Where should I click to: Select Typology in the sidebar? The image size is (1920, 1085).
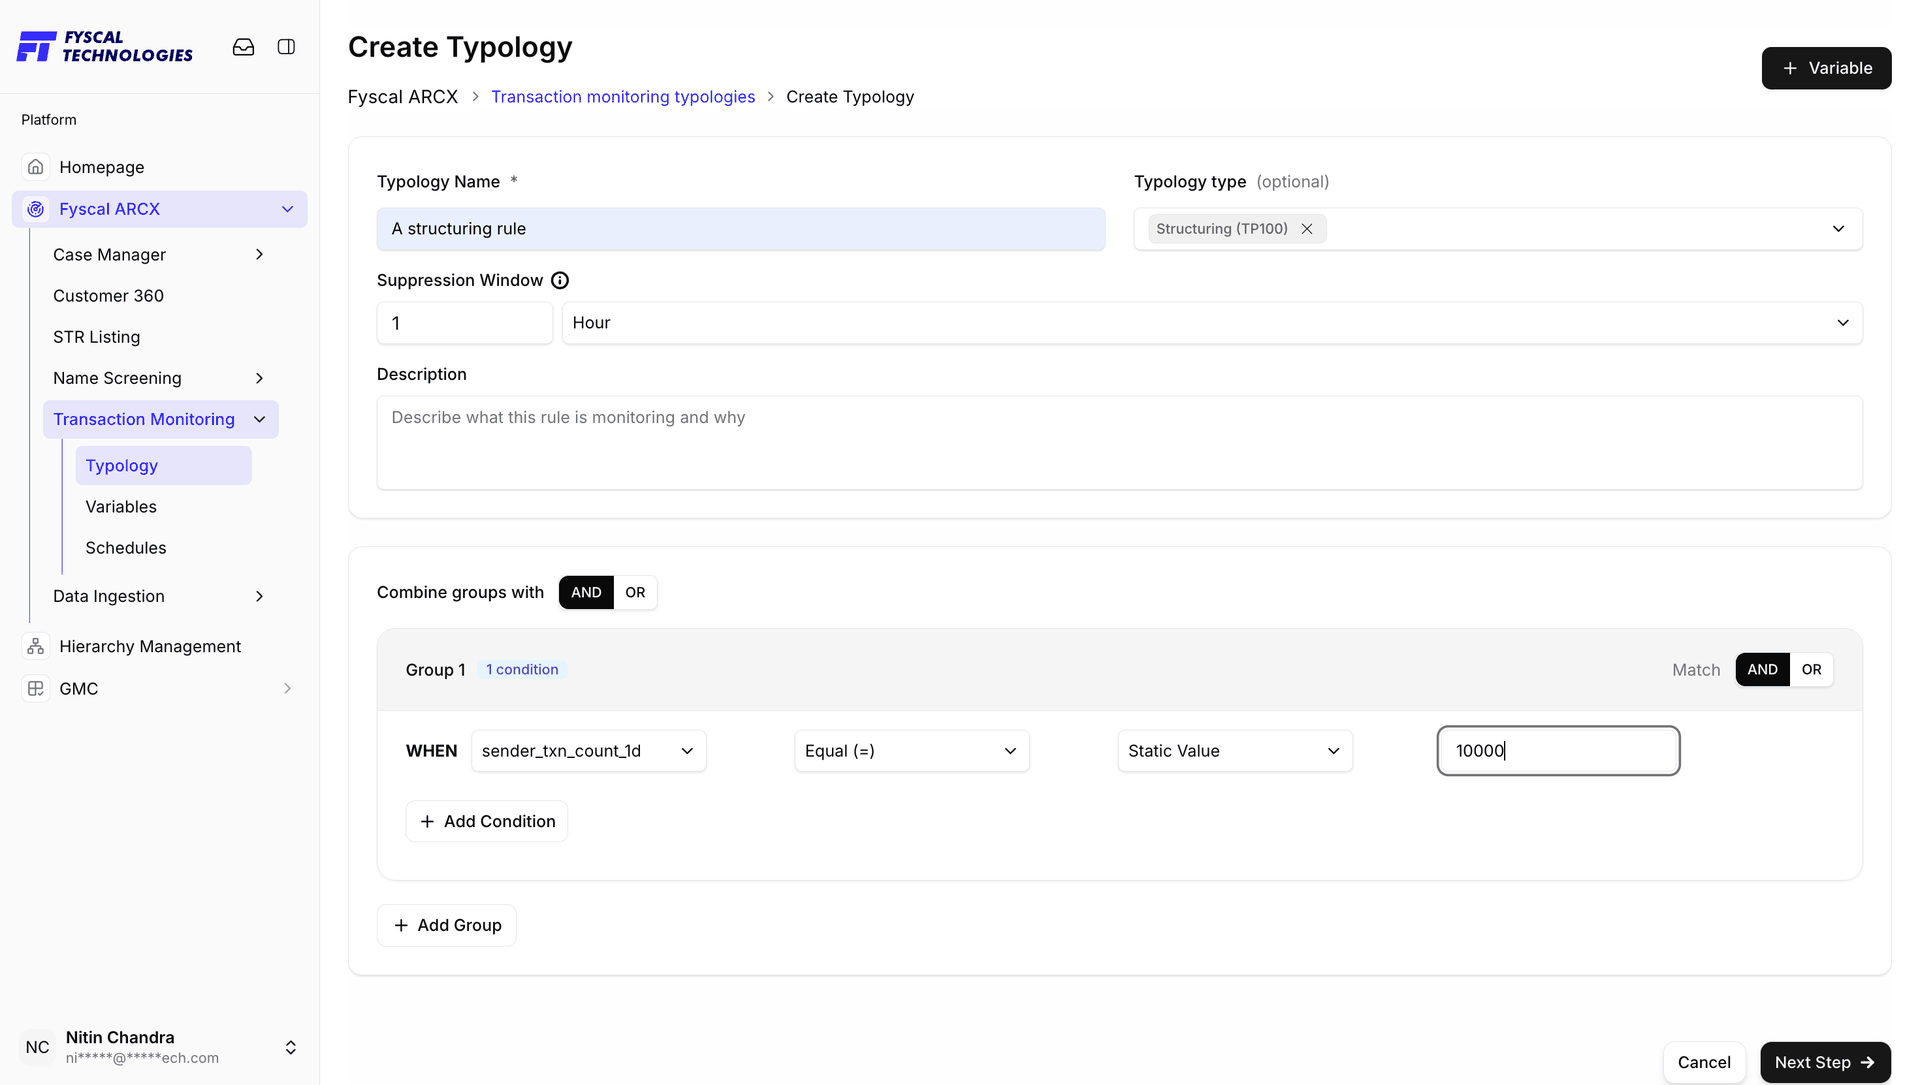click(163, 466)
